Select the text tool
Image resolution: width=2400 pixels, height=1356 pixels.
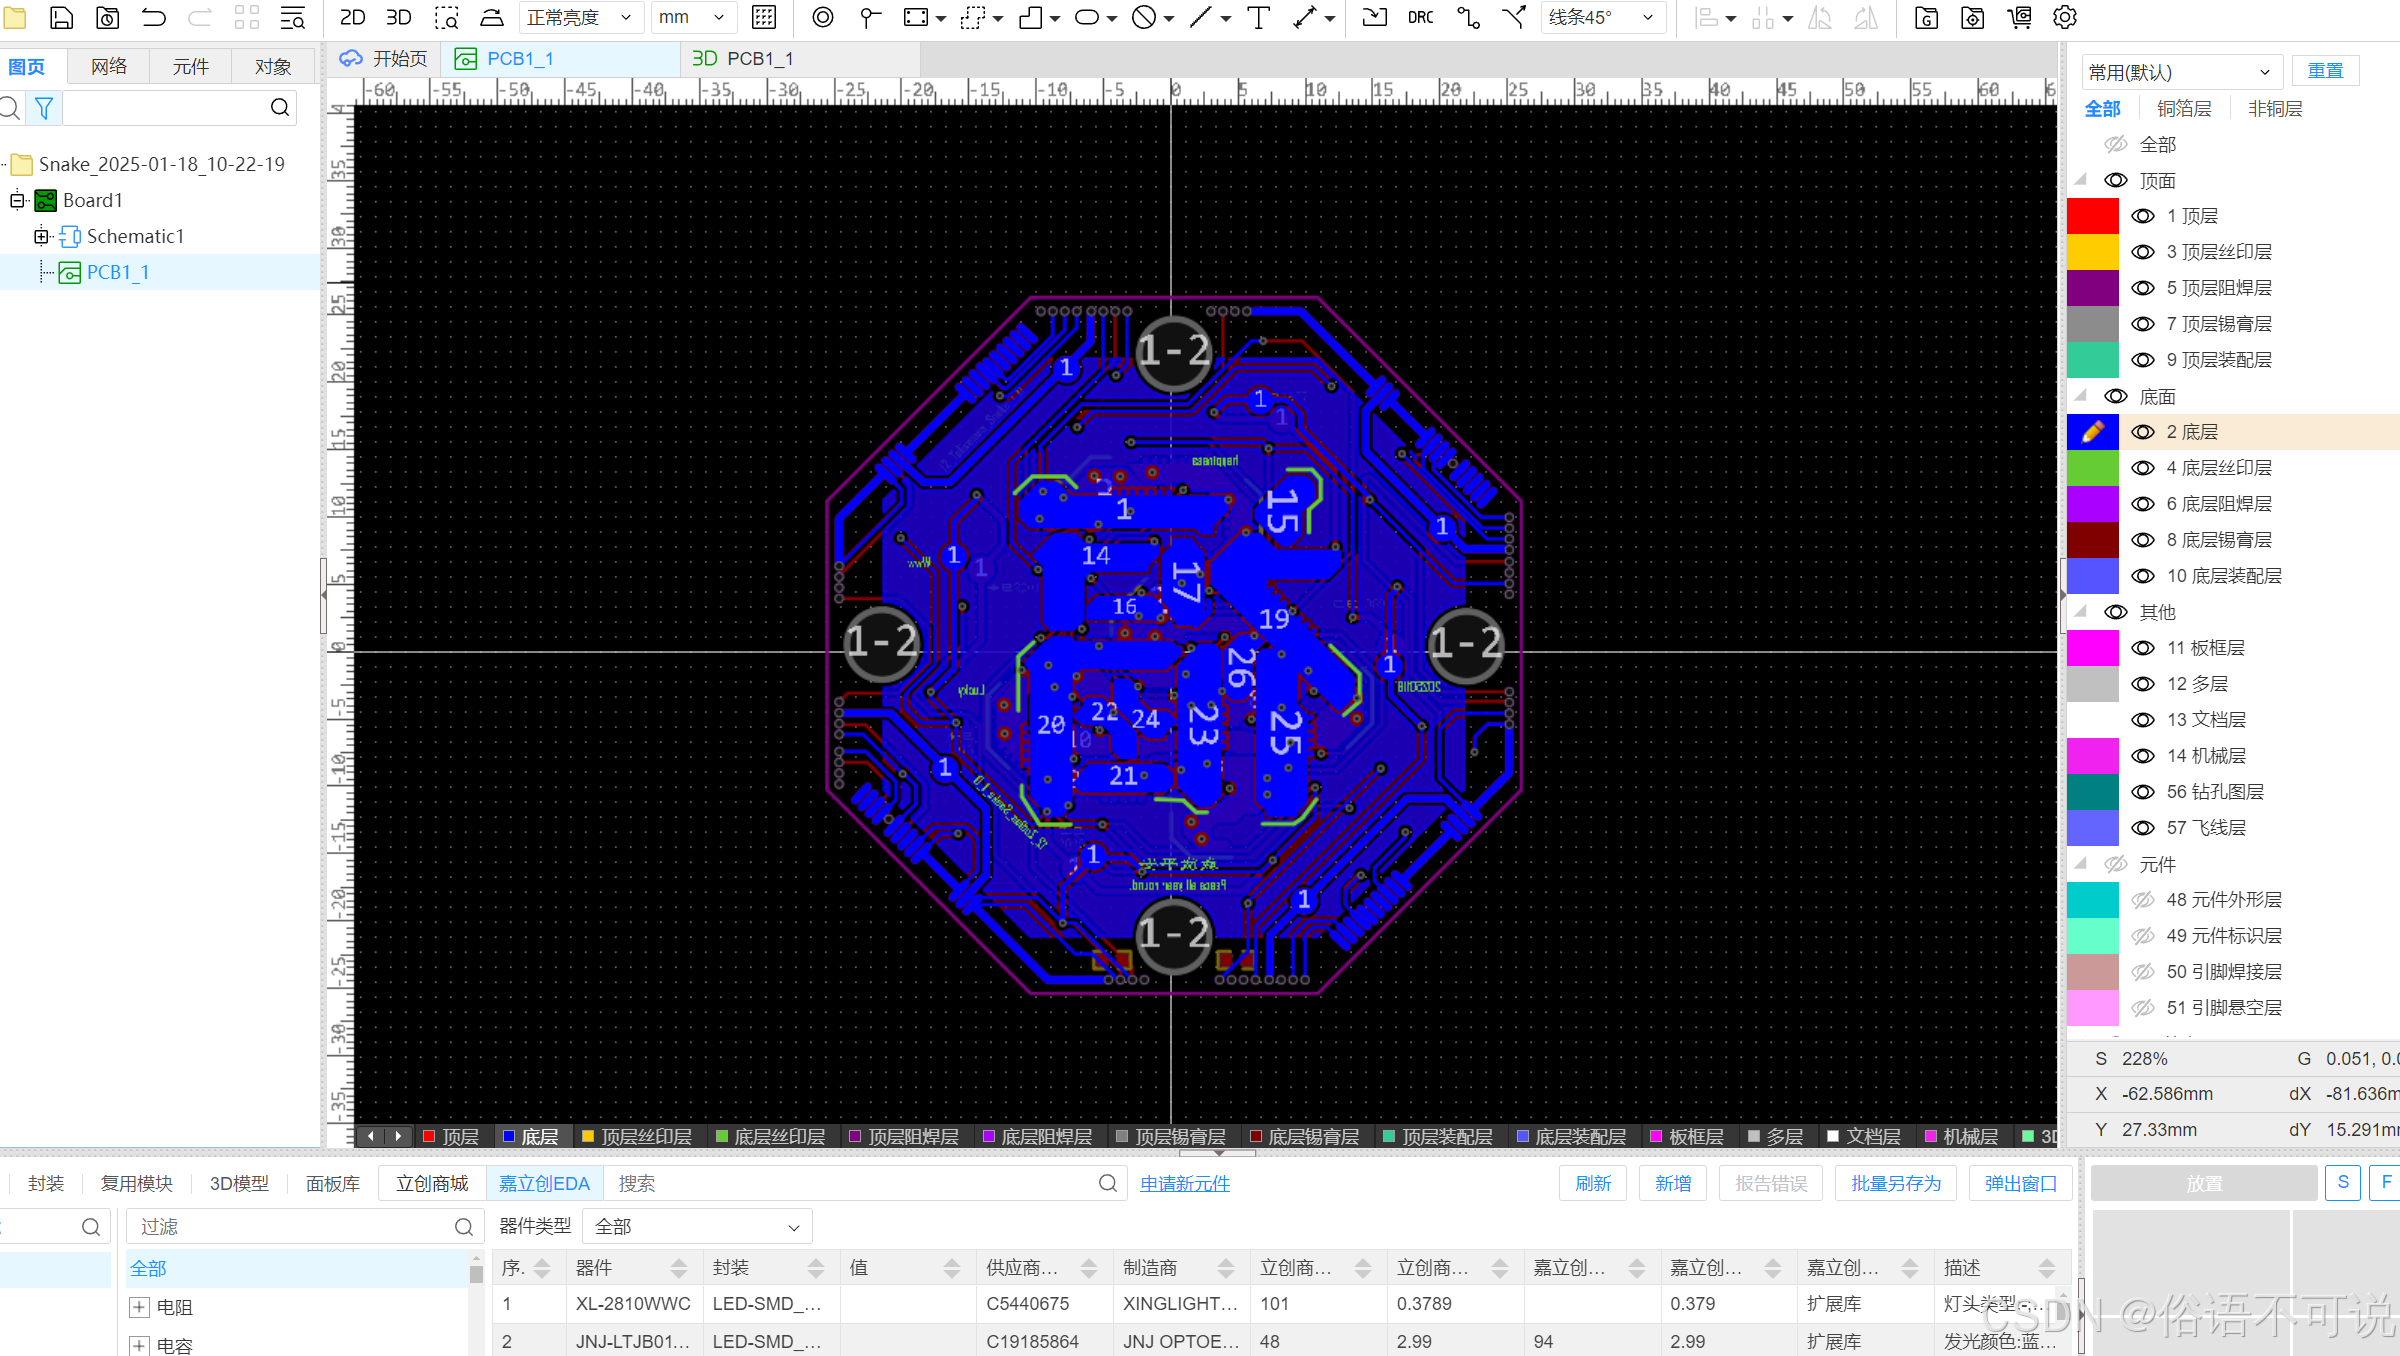click(x=1258, y=17)
